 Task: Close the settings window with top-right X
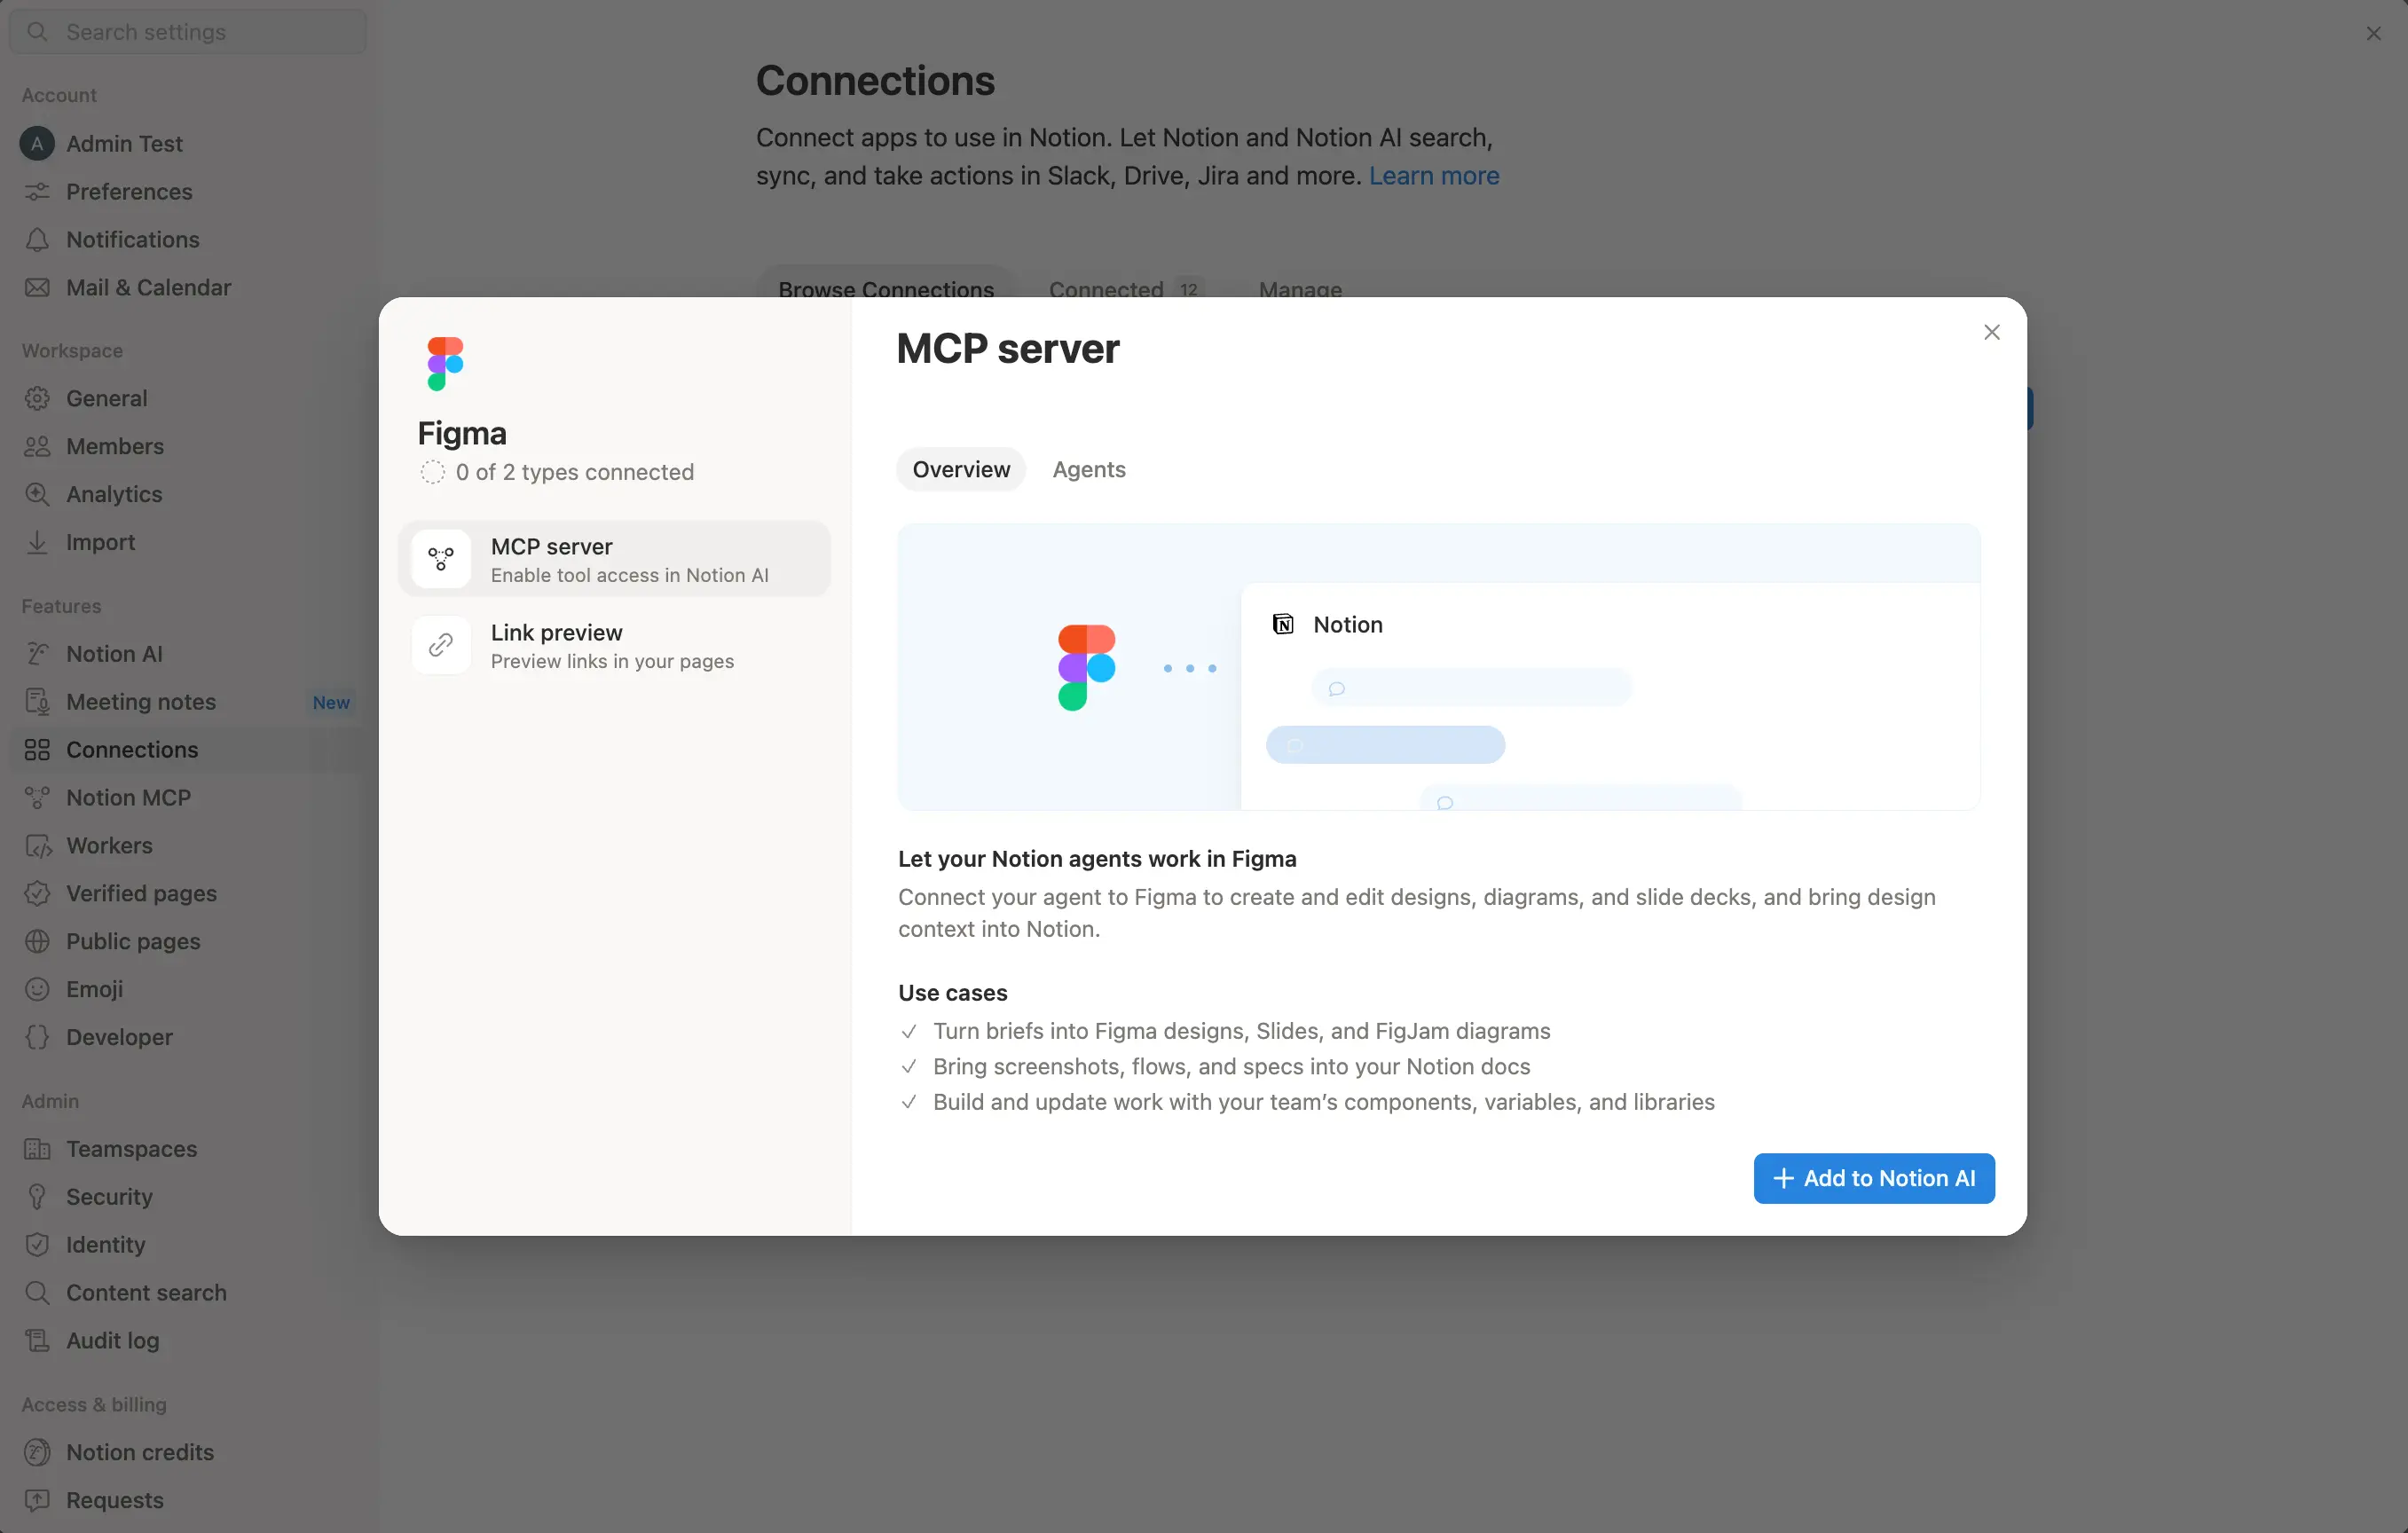[x=2373, y=33]
